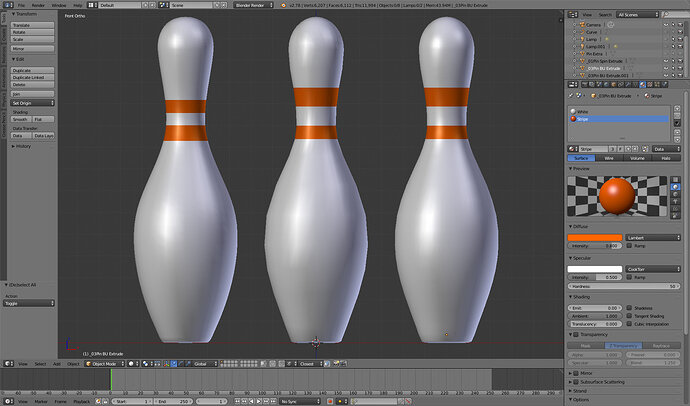
Task: Set material preview to Sphere
Action: point(675,187)
